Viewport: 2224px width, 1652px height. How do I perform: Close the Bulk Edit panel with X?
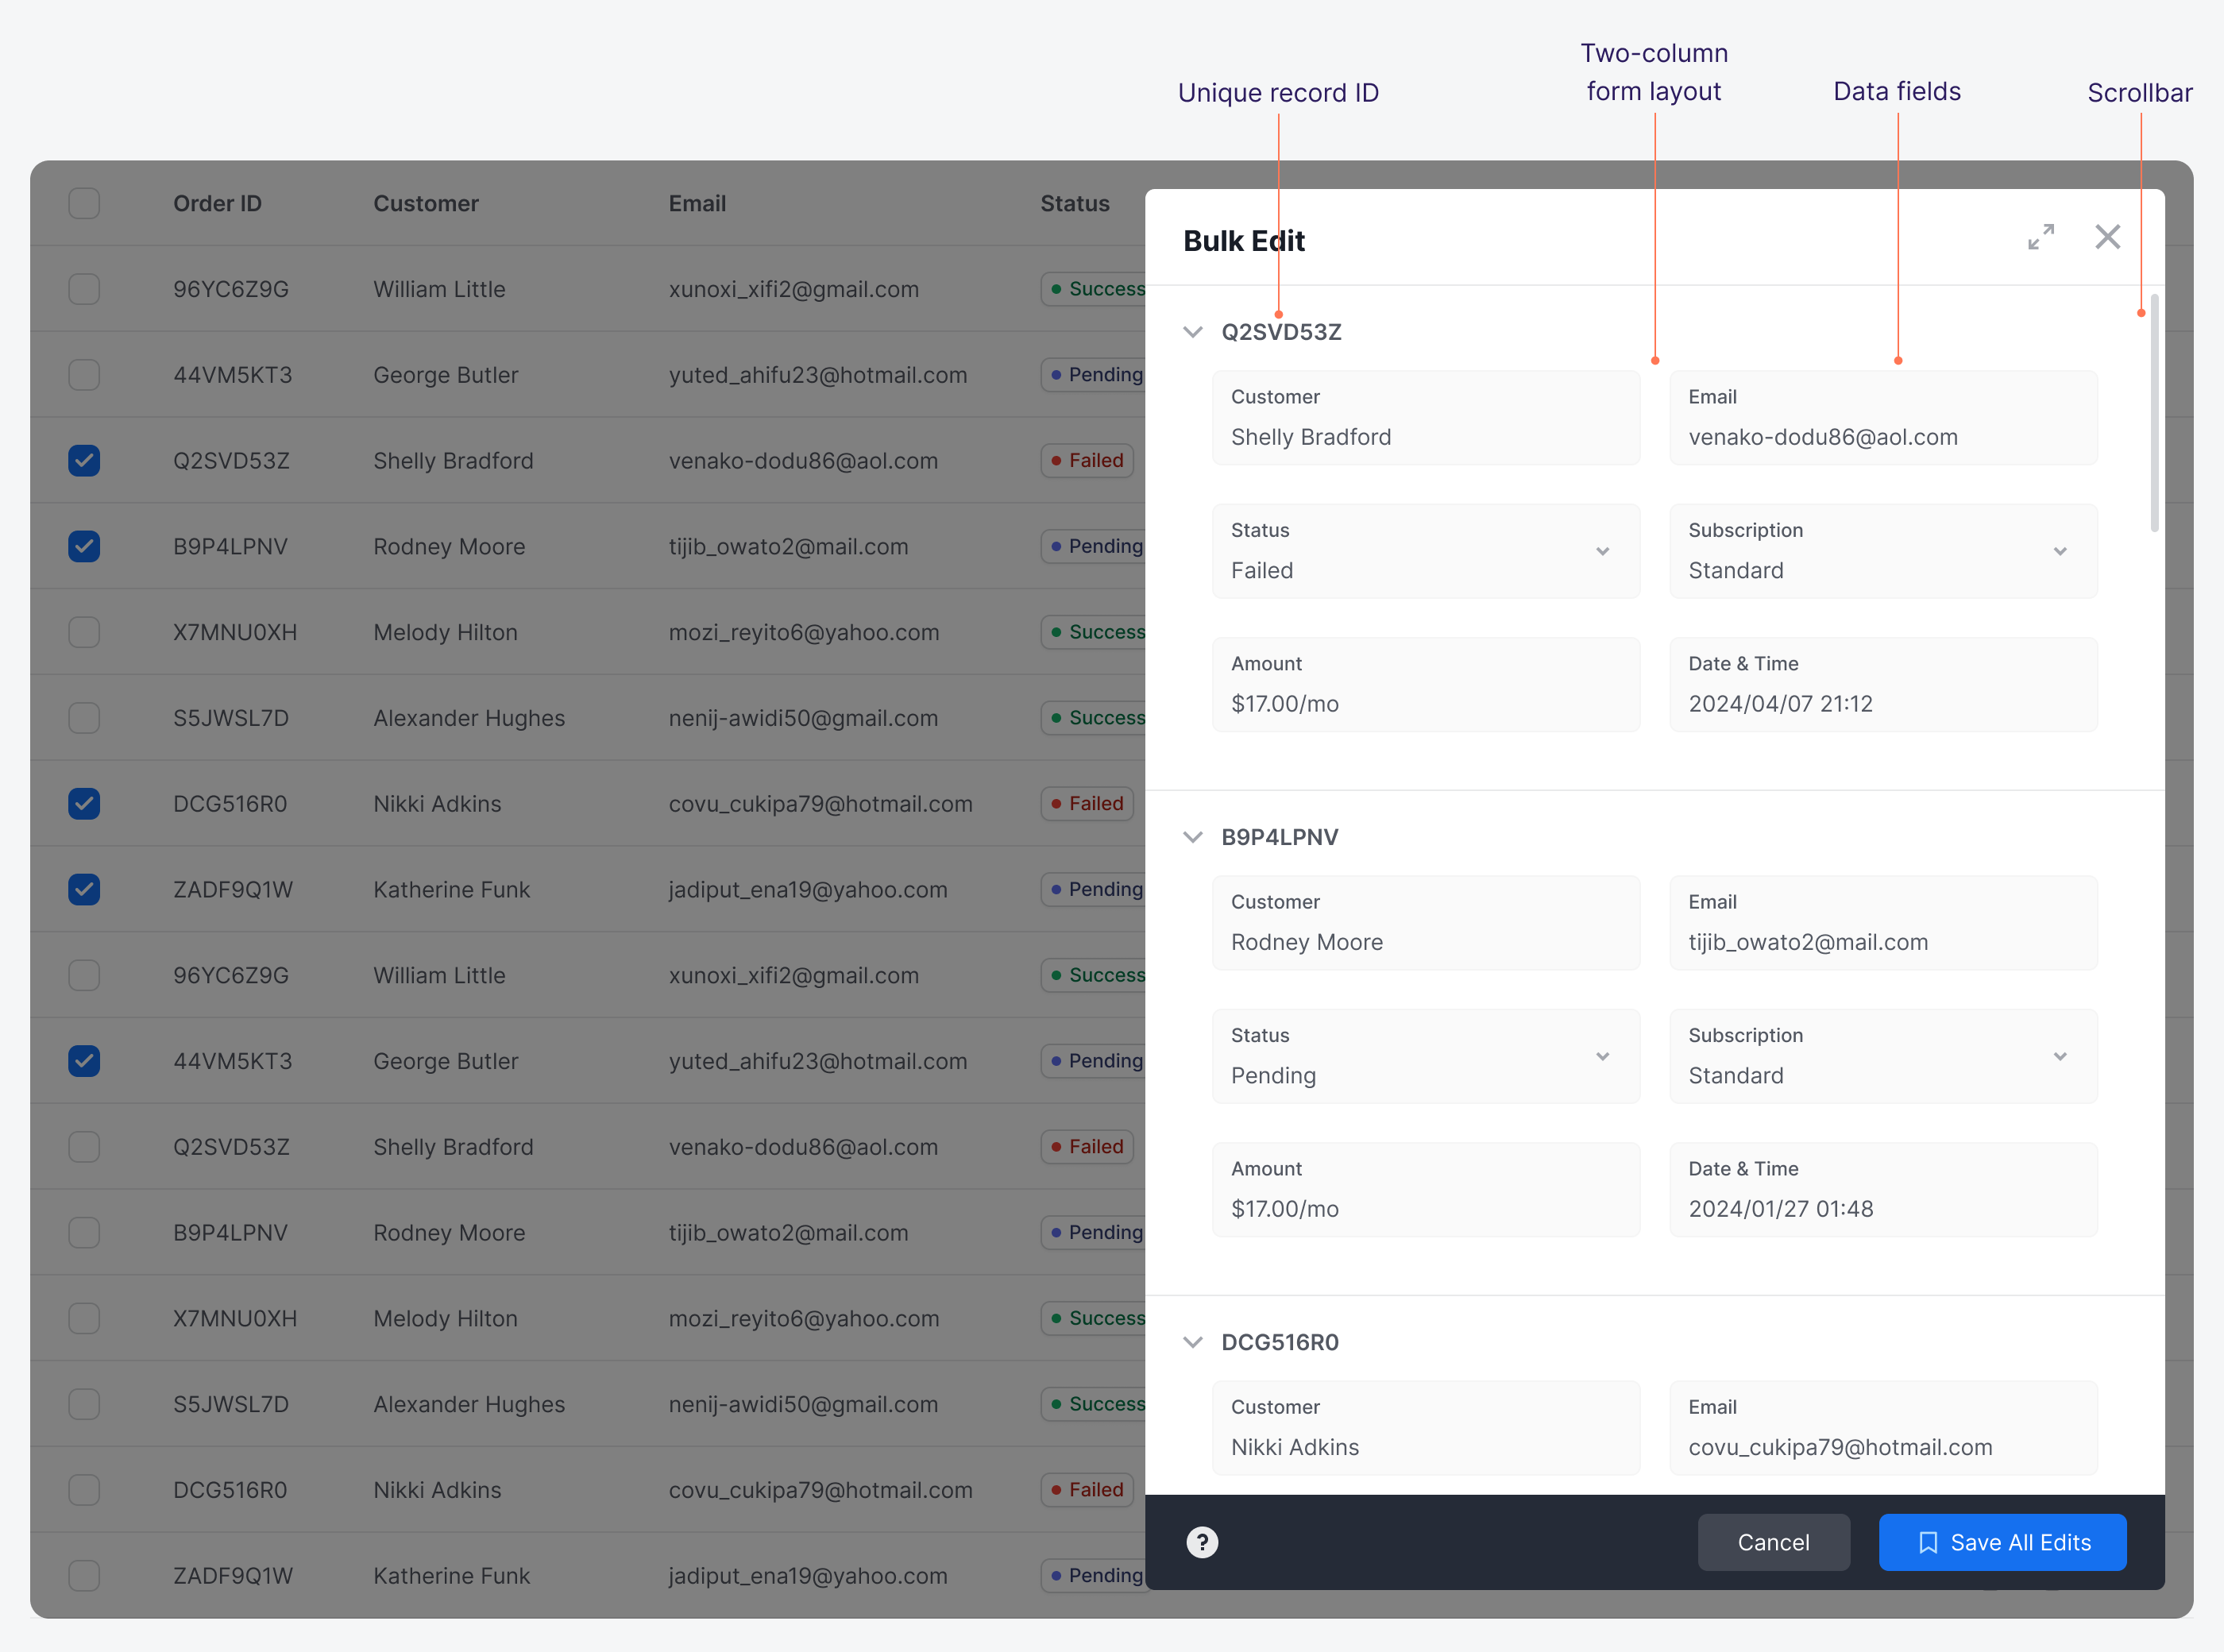2107,237
